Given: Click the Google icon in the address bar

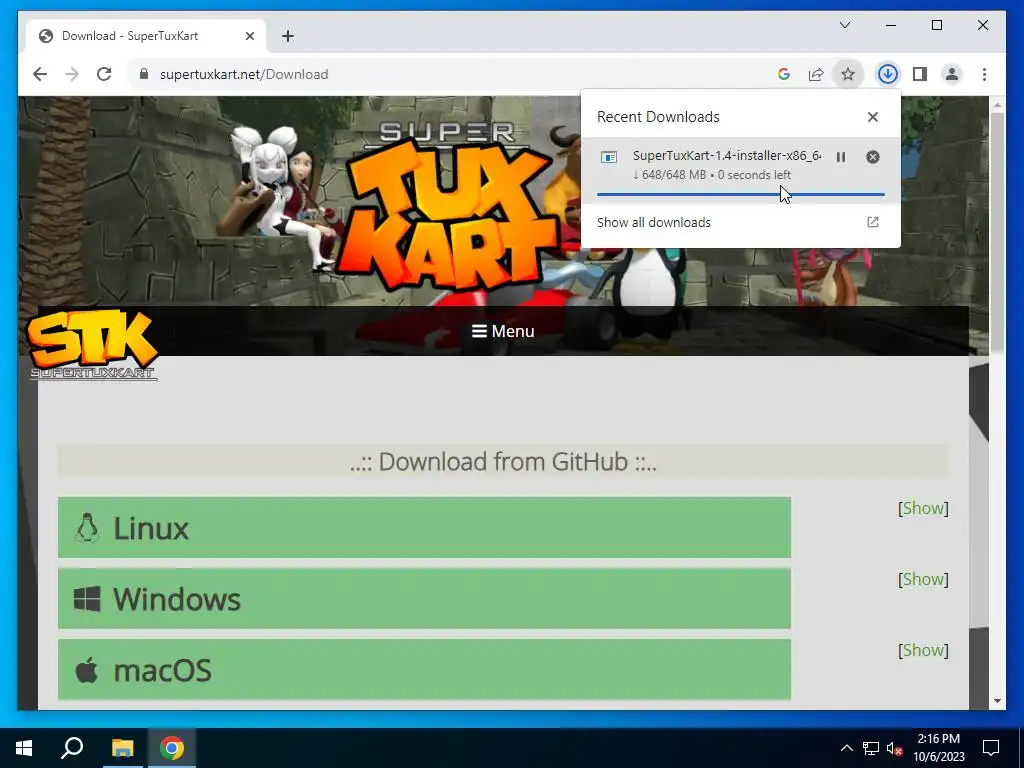Looking at the screenshot, I should 784,74.
